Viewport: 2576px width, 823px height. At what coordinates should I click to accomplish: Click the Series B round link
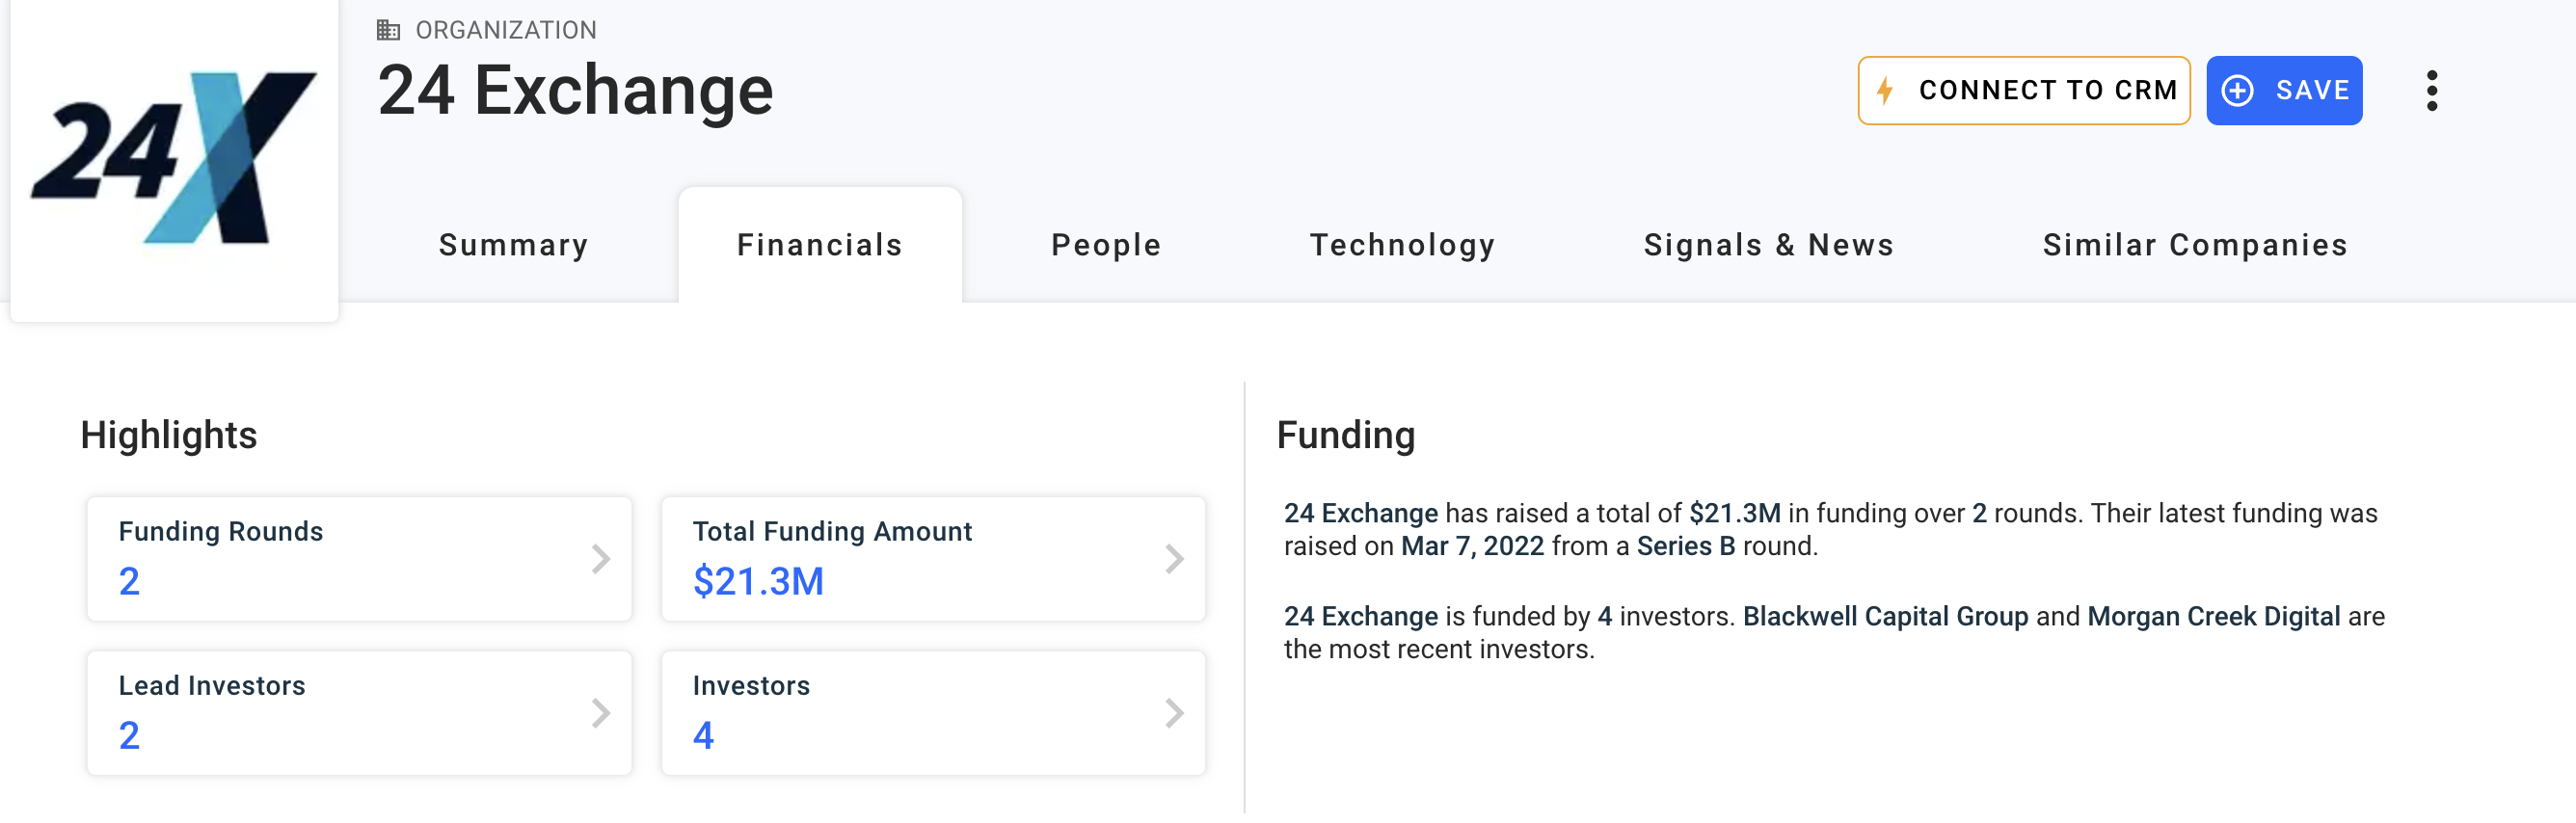[1685, 546]
